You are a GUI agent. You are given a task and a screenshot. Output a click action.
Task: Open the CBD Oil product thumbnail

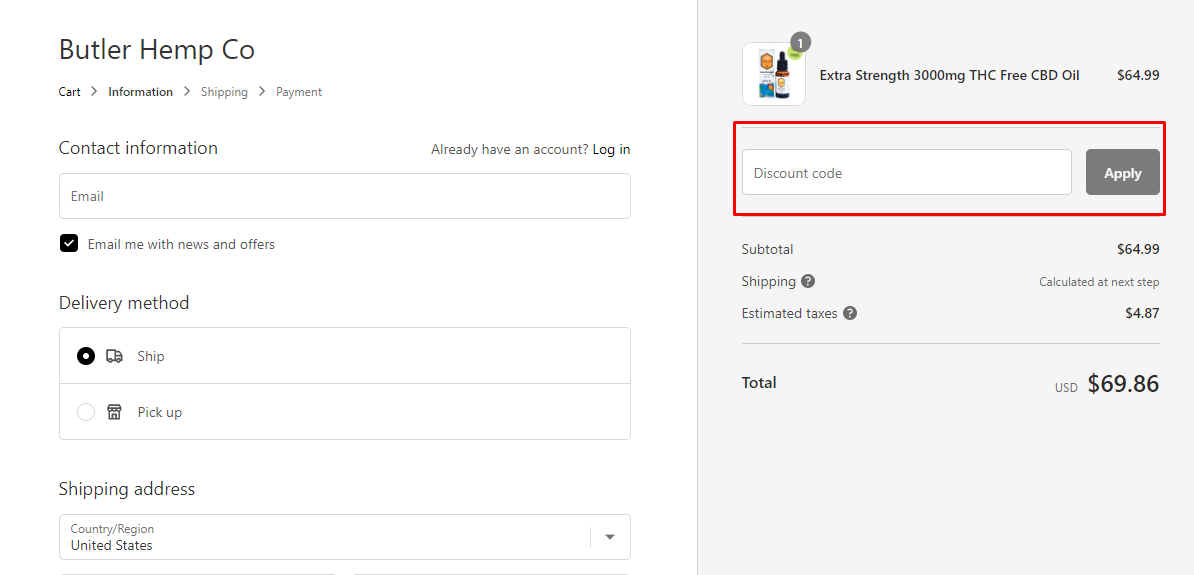pyautogui.click(x=774, y=74)
